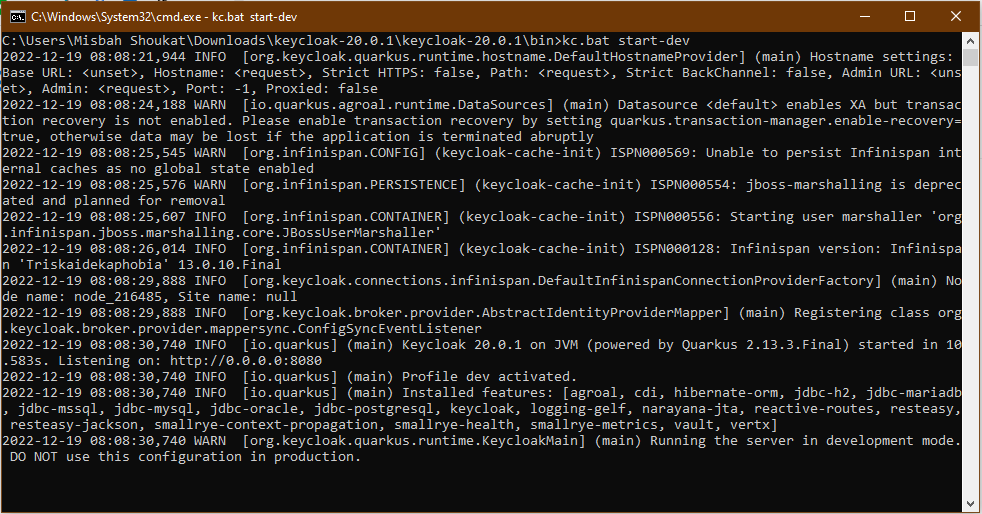Click 'Installed features:' text
The image size is (982, 514).
(x=478, y=393)
